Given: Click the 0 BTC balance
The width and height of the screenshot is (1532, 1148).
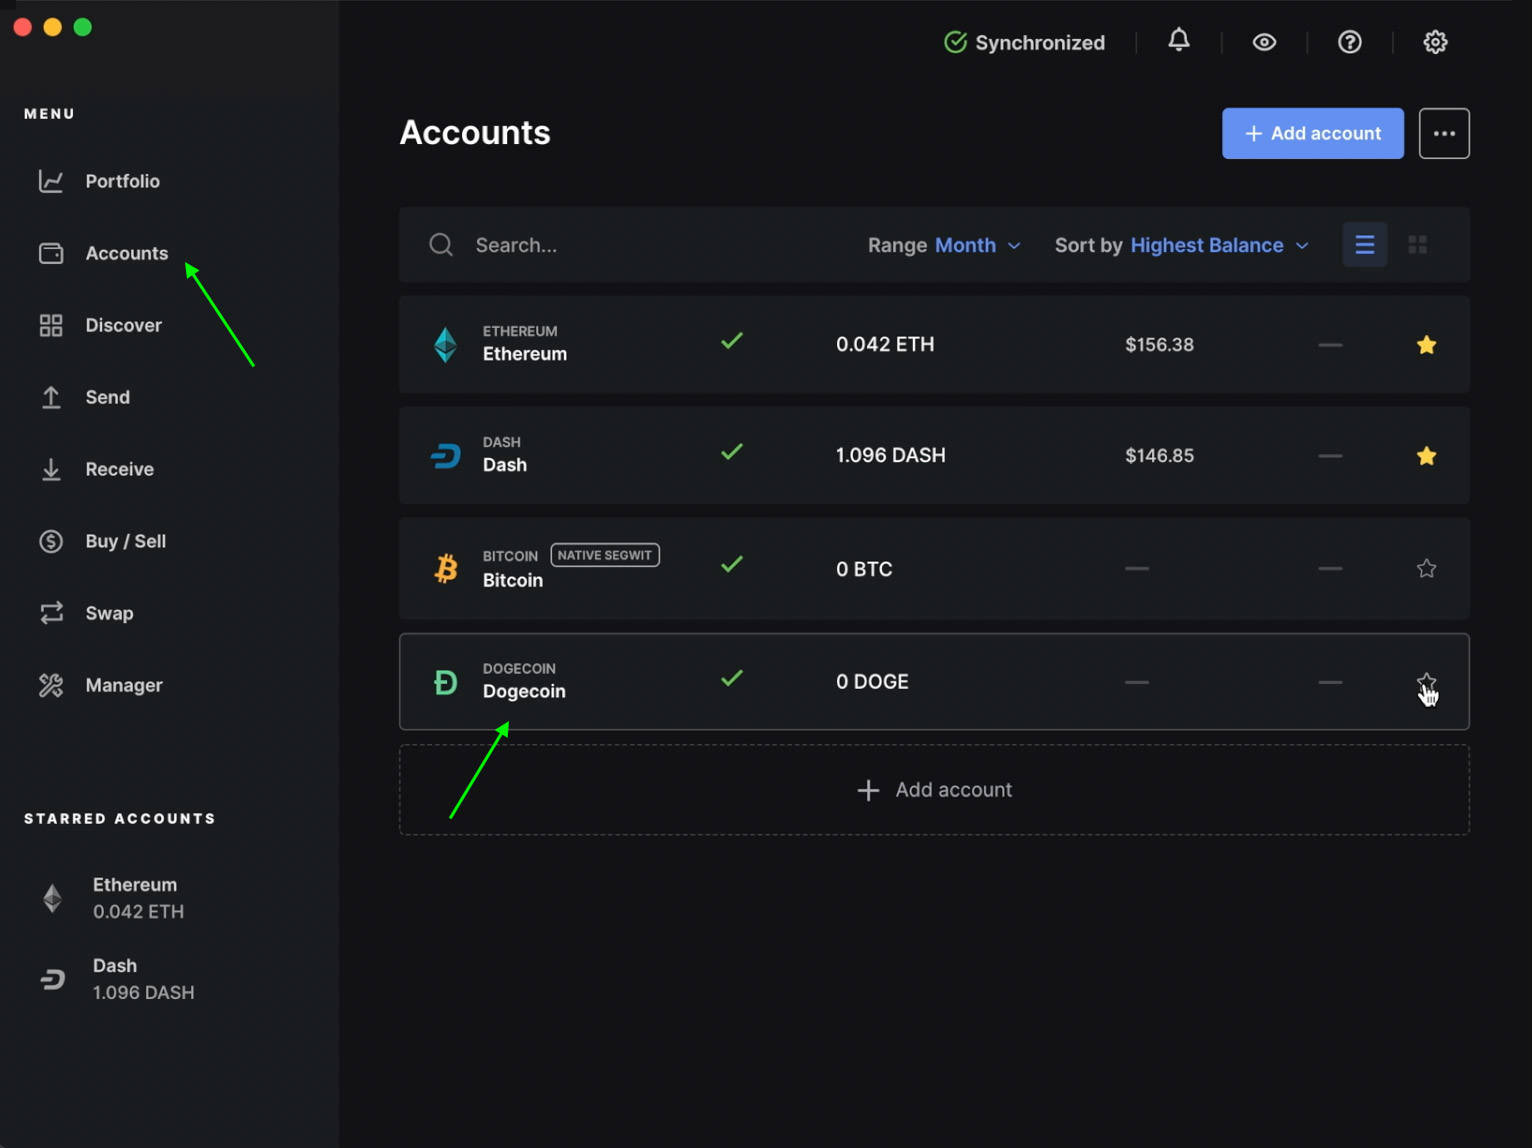Looking at the screenshot, I should 864,569.
